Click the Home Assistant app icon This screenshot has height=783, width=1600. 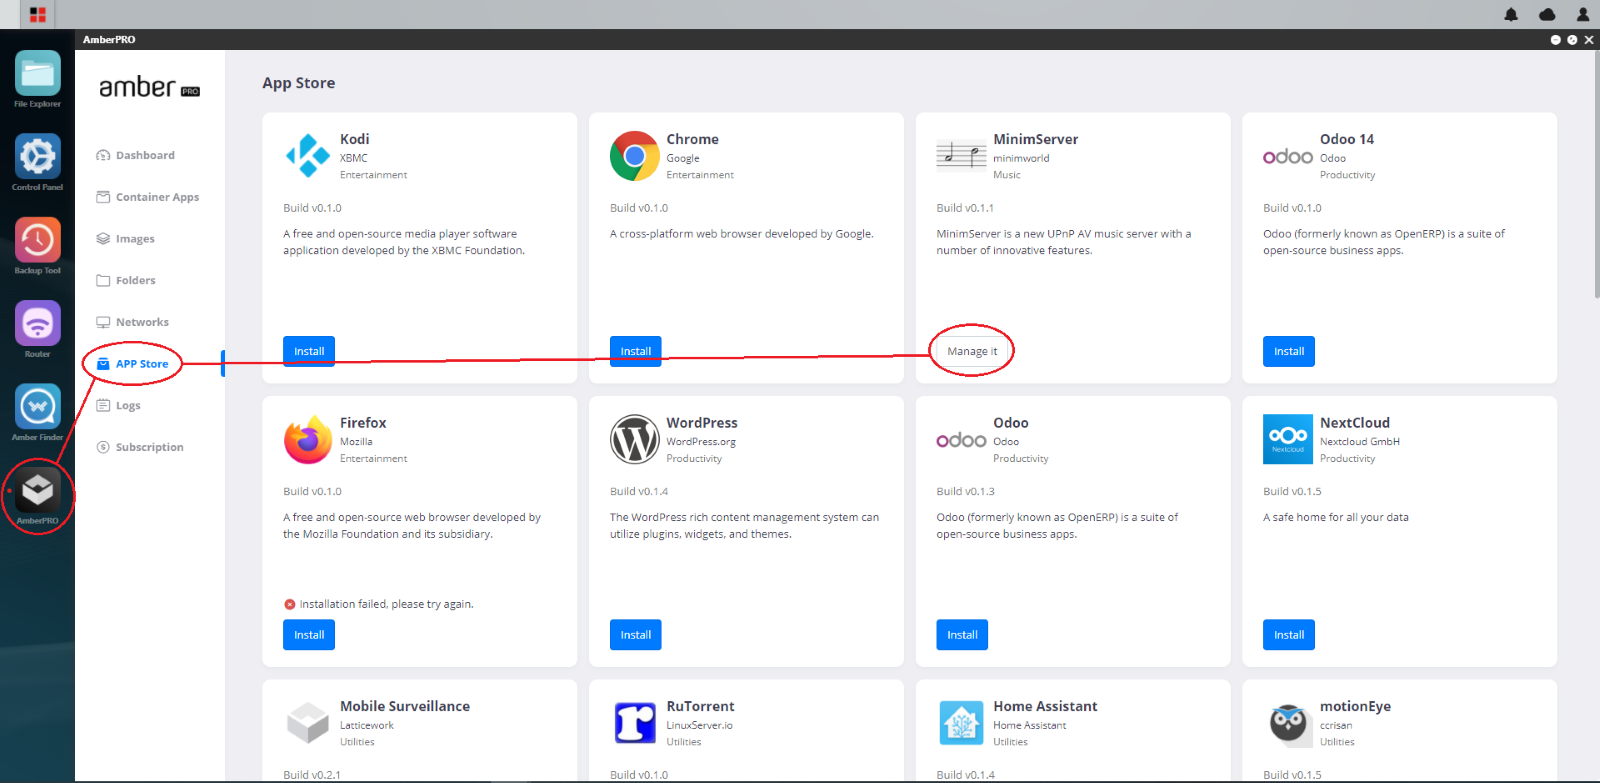961,723
